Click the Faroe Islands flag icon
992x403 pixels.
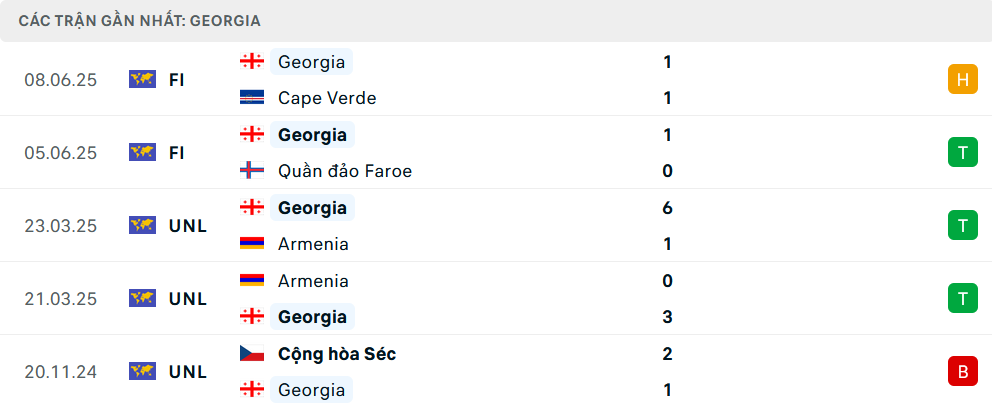[252, 171]
